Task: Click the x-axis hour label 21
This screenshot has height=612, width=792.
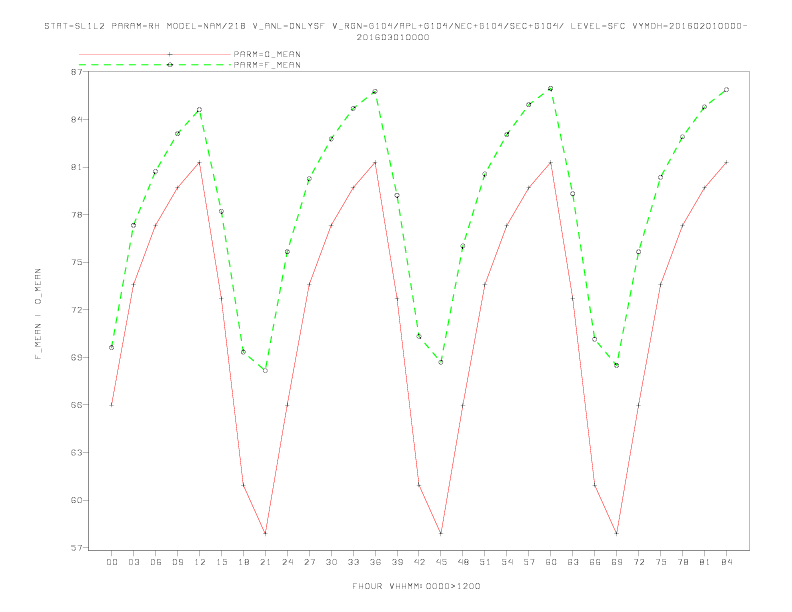Action: tap(265, 562)
